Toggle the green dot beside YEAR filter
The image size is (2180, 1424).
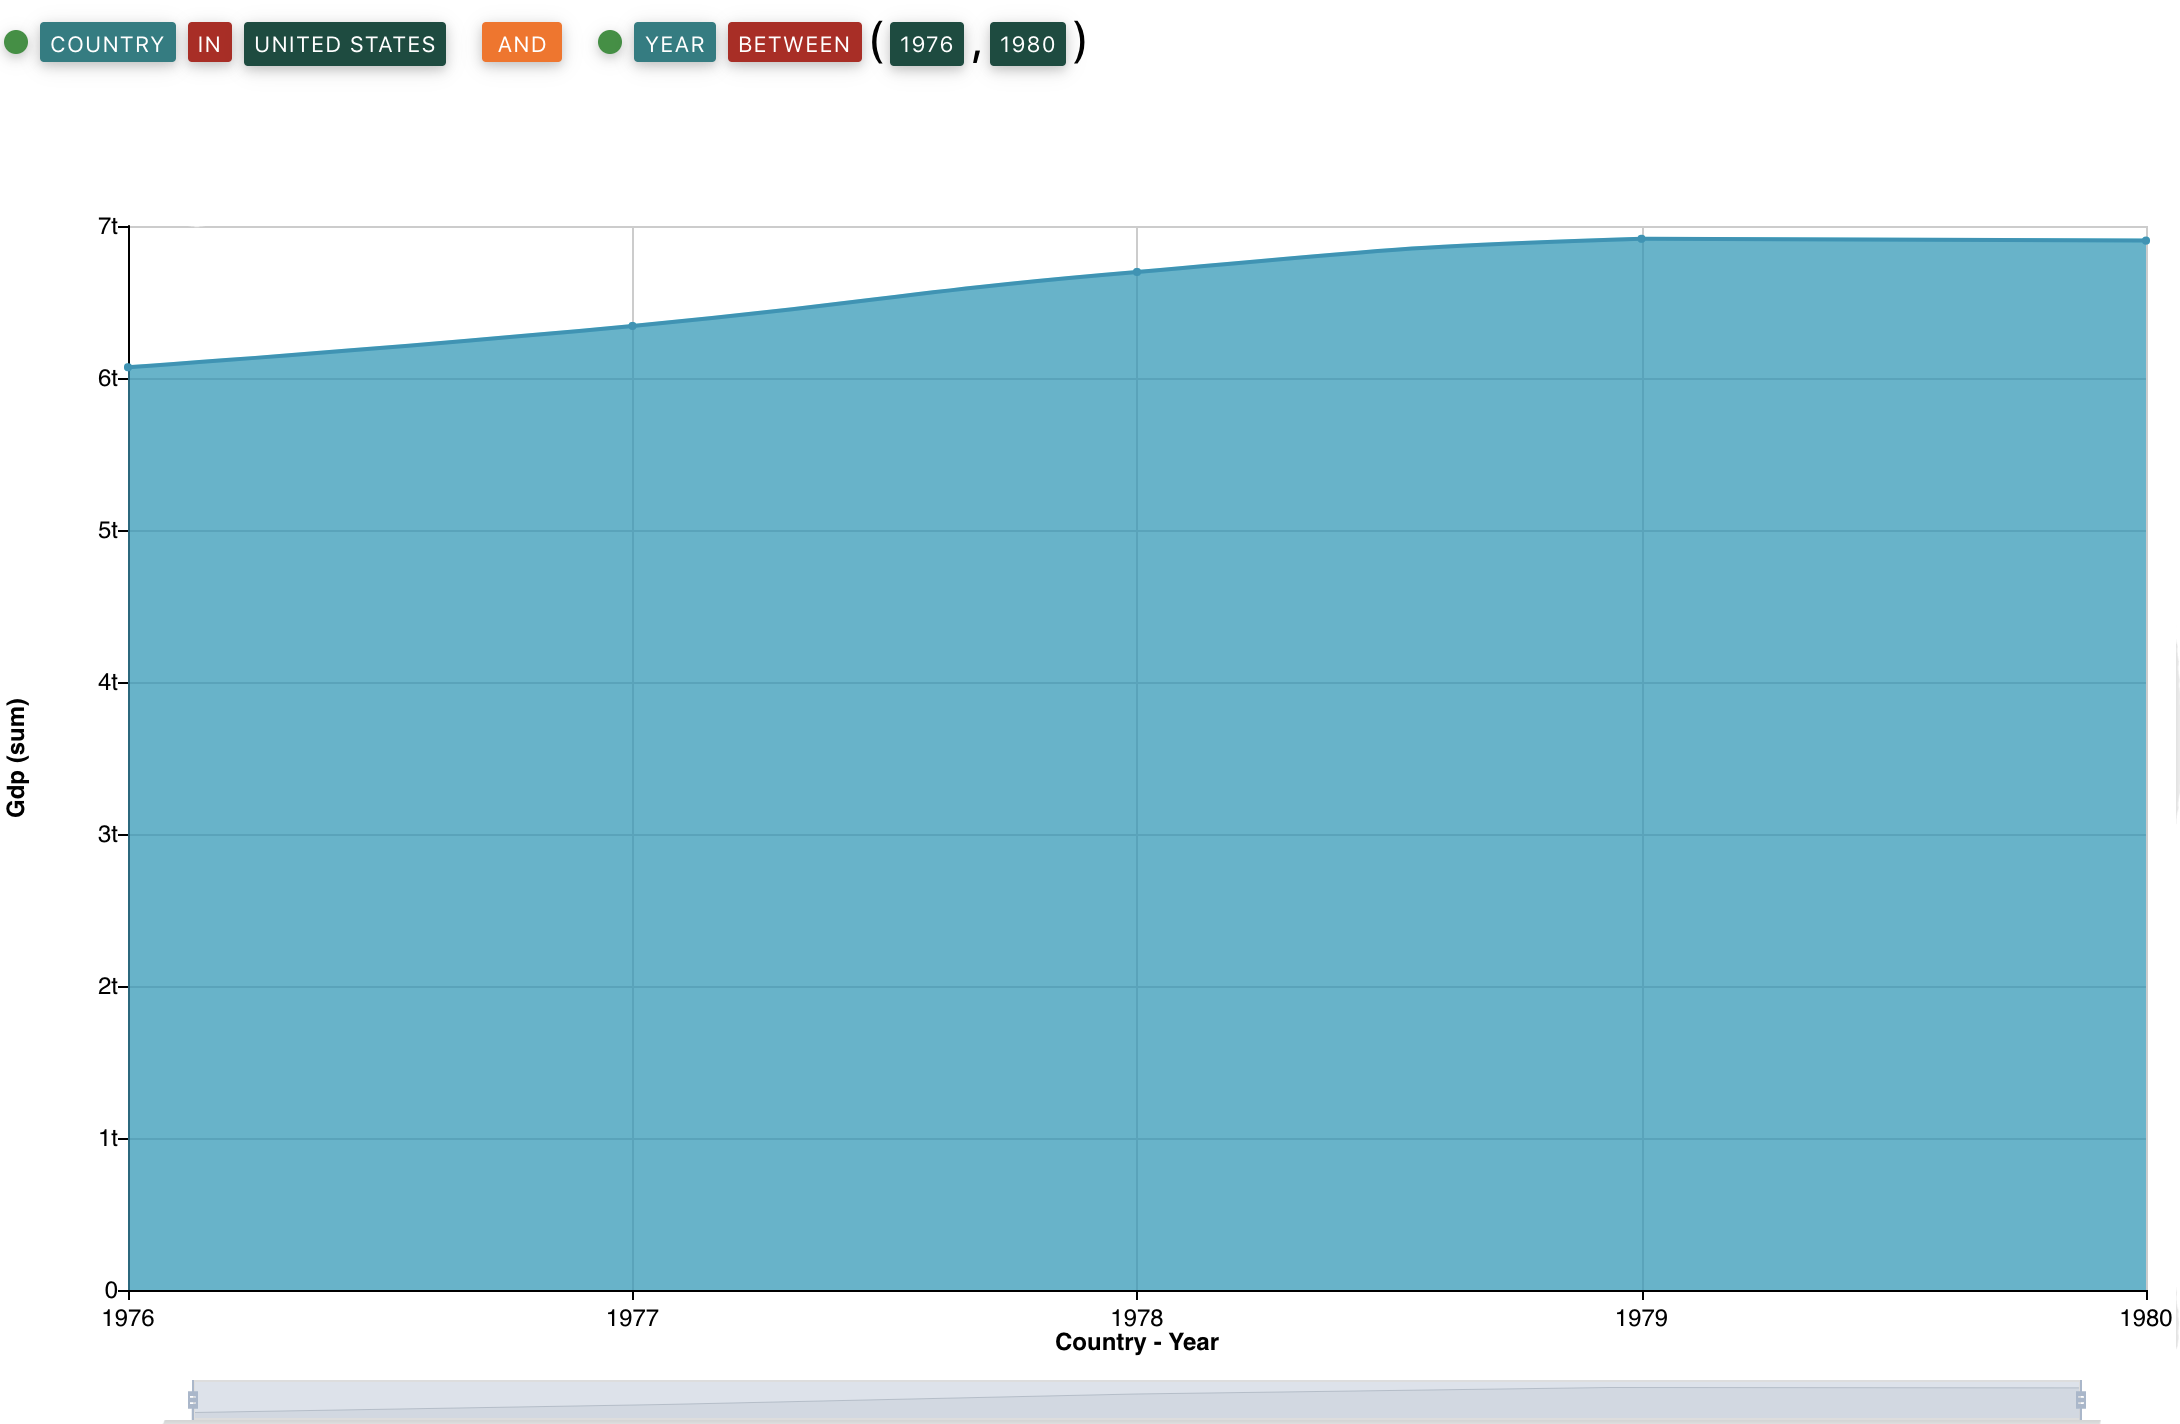click(610, 42)
